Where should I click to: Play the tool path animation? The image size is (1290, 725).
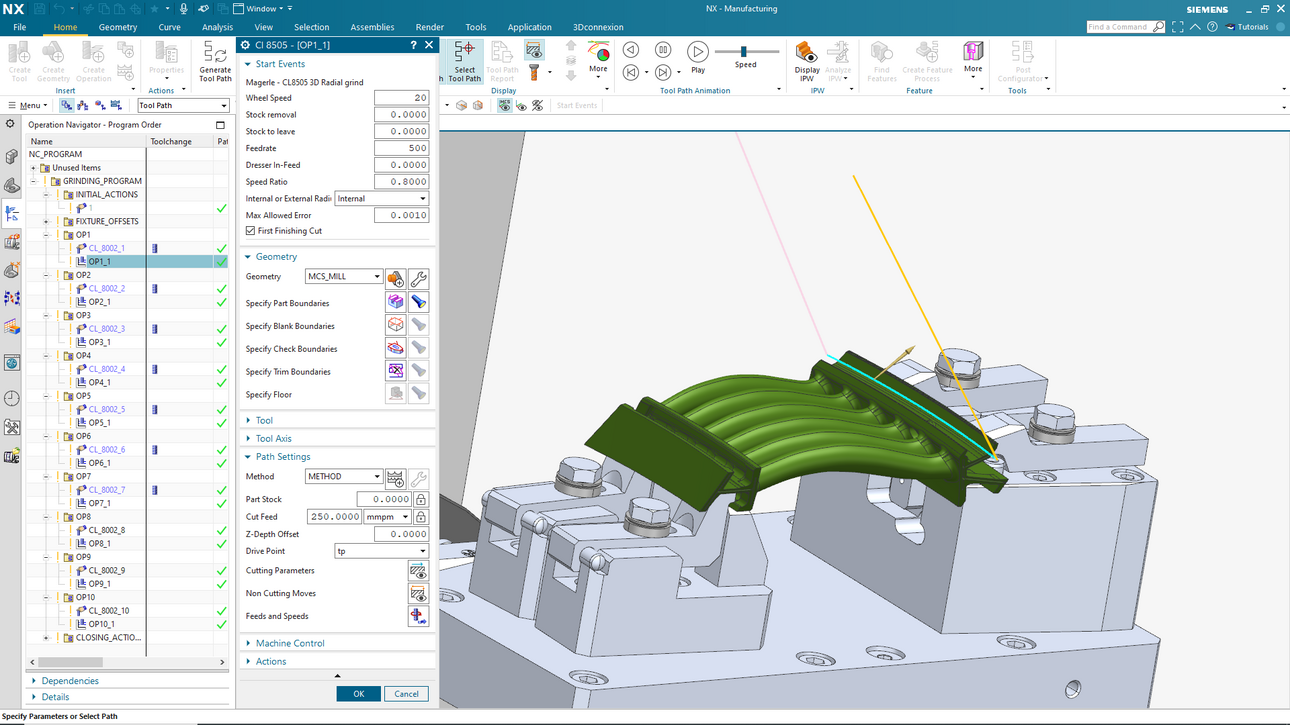point(698,52)
